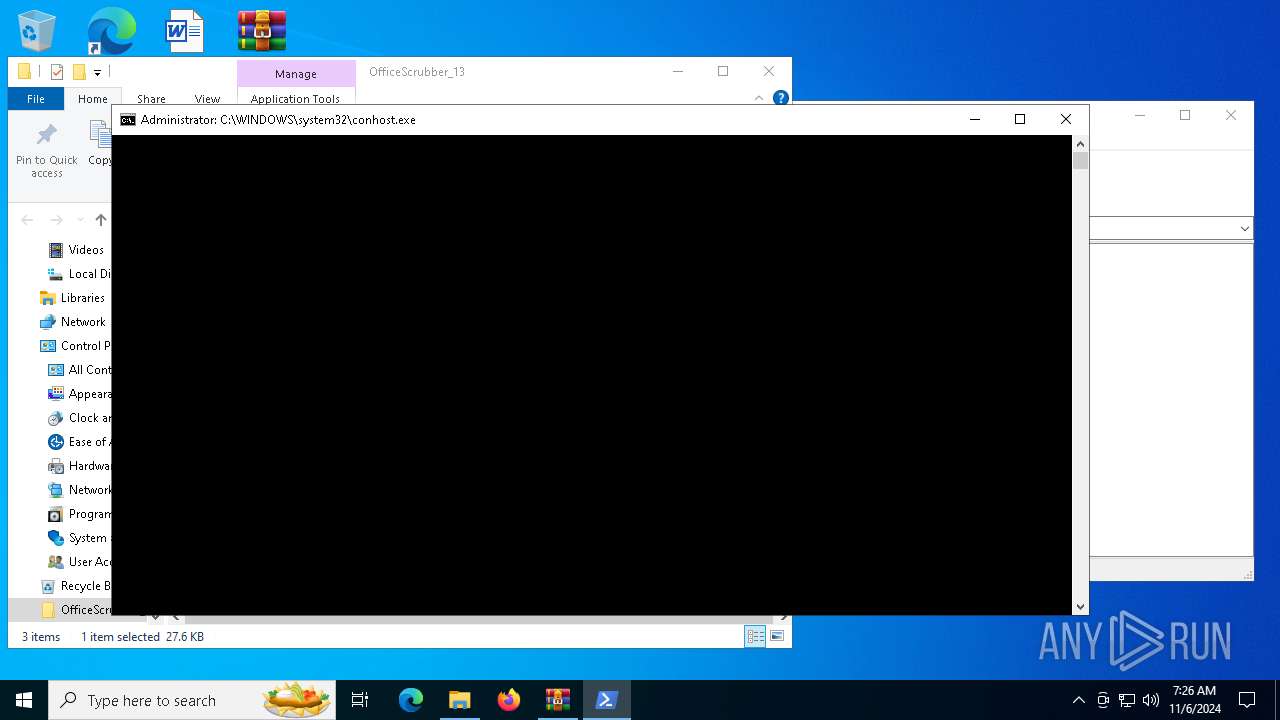This screenshot has width=1280, height=720.
Task: Open Edge from the taskbar
Action: point(411,700)
